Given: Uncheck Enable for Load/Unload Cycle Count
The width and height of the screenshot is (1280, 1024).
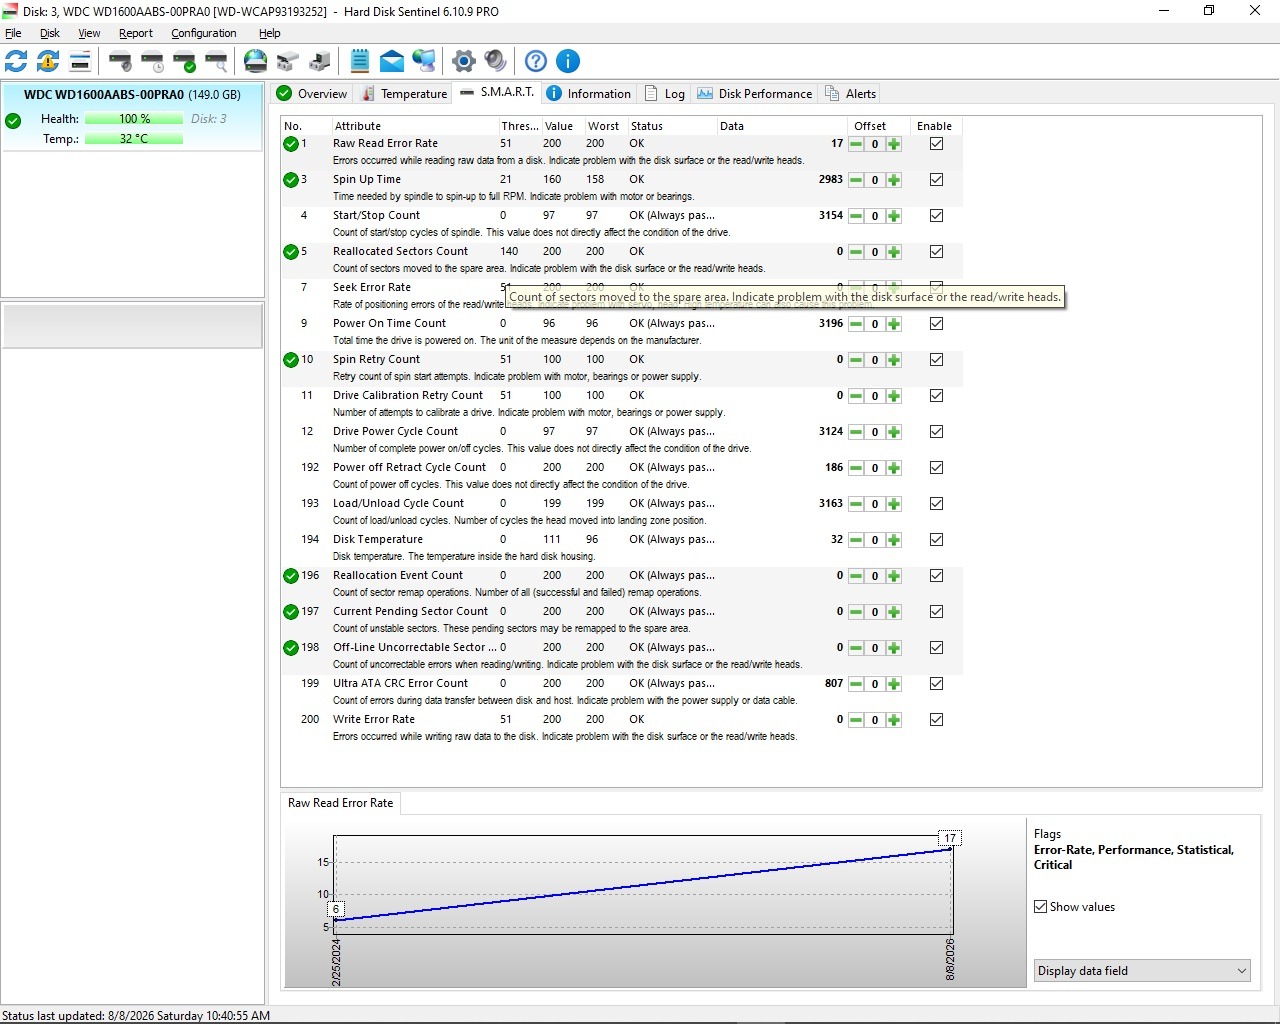Looking at the screenshot, I should pyautogui.click(x=936, y=504).
